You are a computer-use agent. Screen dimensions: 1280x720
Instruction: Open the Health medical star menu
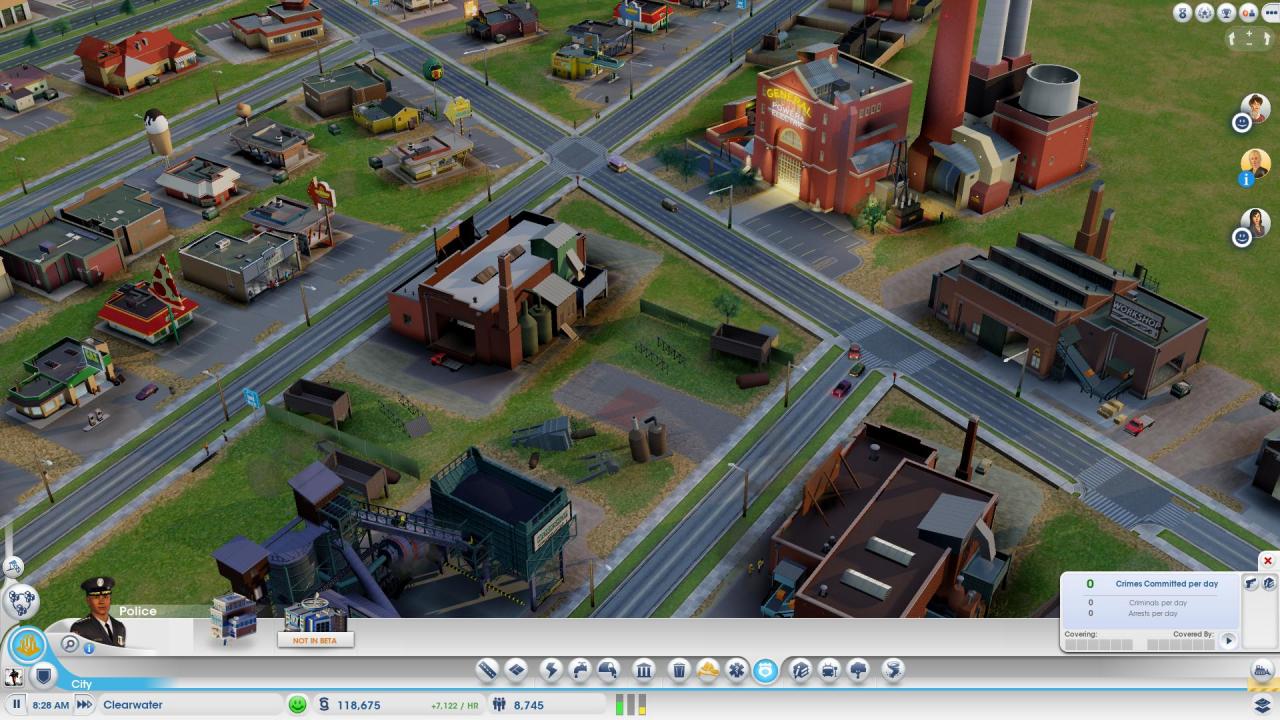click(736, 670)
